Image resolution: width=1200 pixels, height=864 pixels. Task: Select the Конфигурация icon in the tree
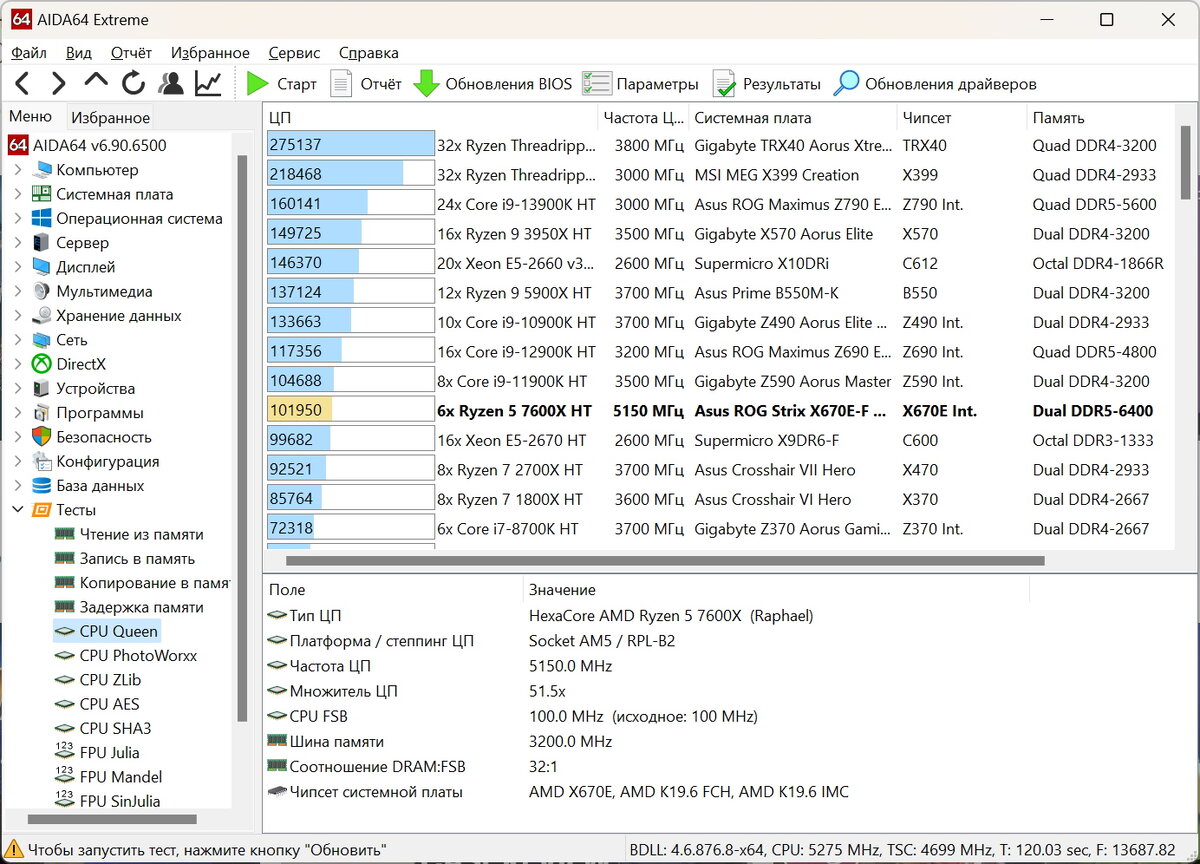pos(41,461)
